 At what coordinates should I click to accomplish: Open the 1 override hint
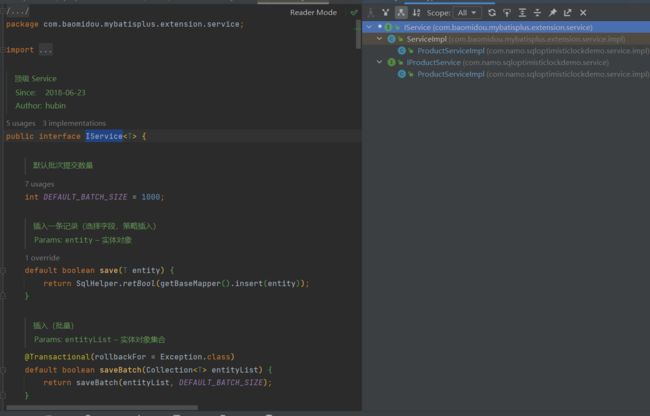tap(42, 258)
